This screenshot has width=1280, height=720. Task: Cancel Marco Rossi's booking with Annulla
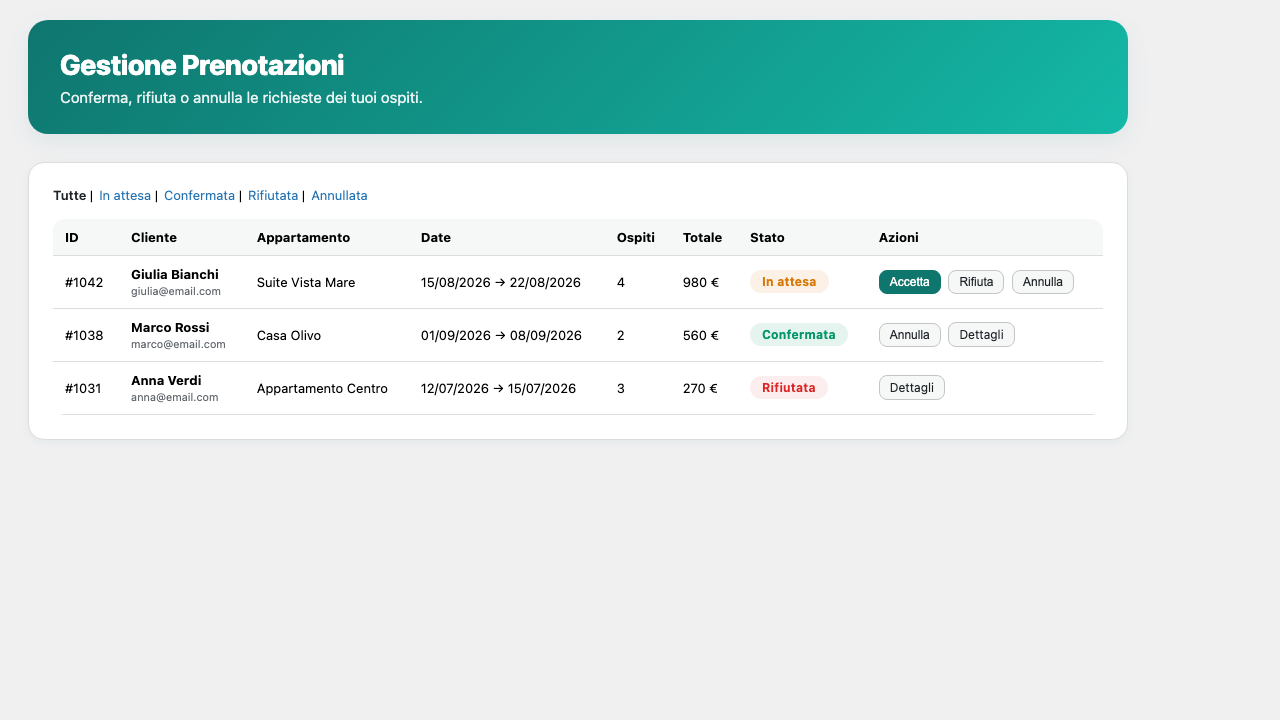coord(910,335)
